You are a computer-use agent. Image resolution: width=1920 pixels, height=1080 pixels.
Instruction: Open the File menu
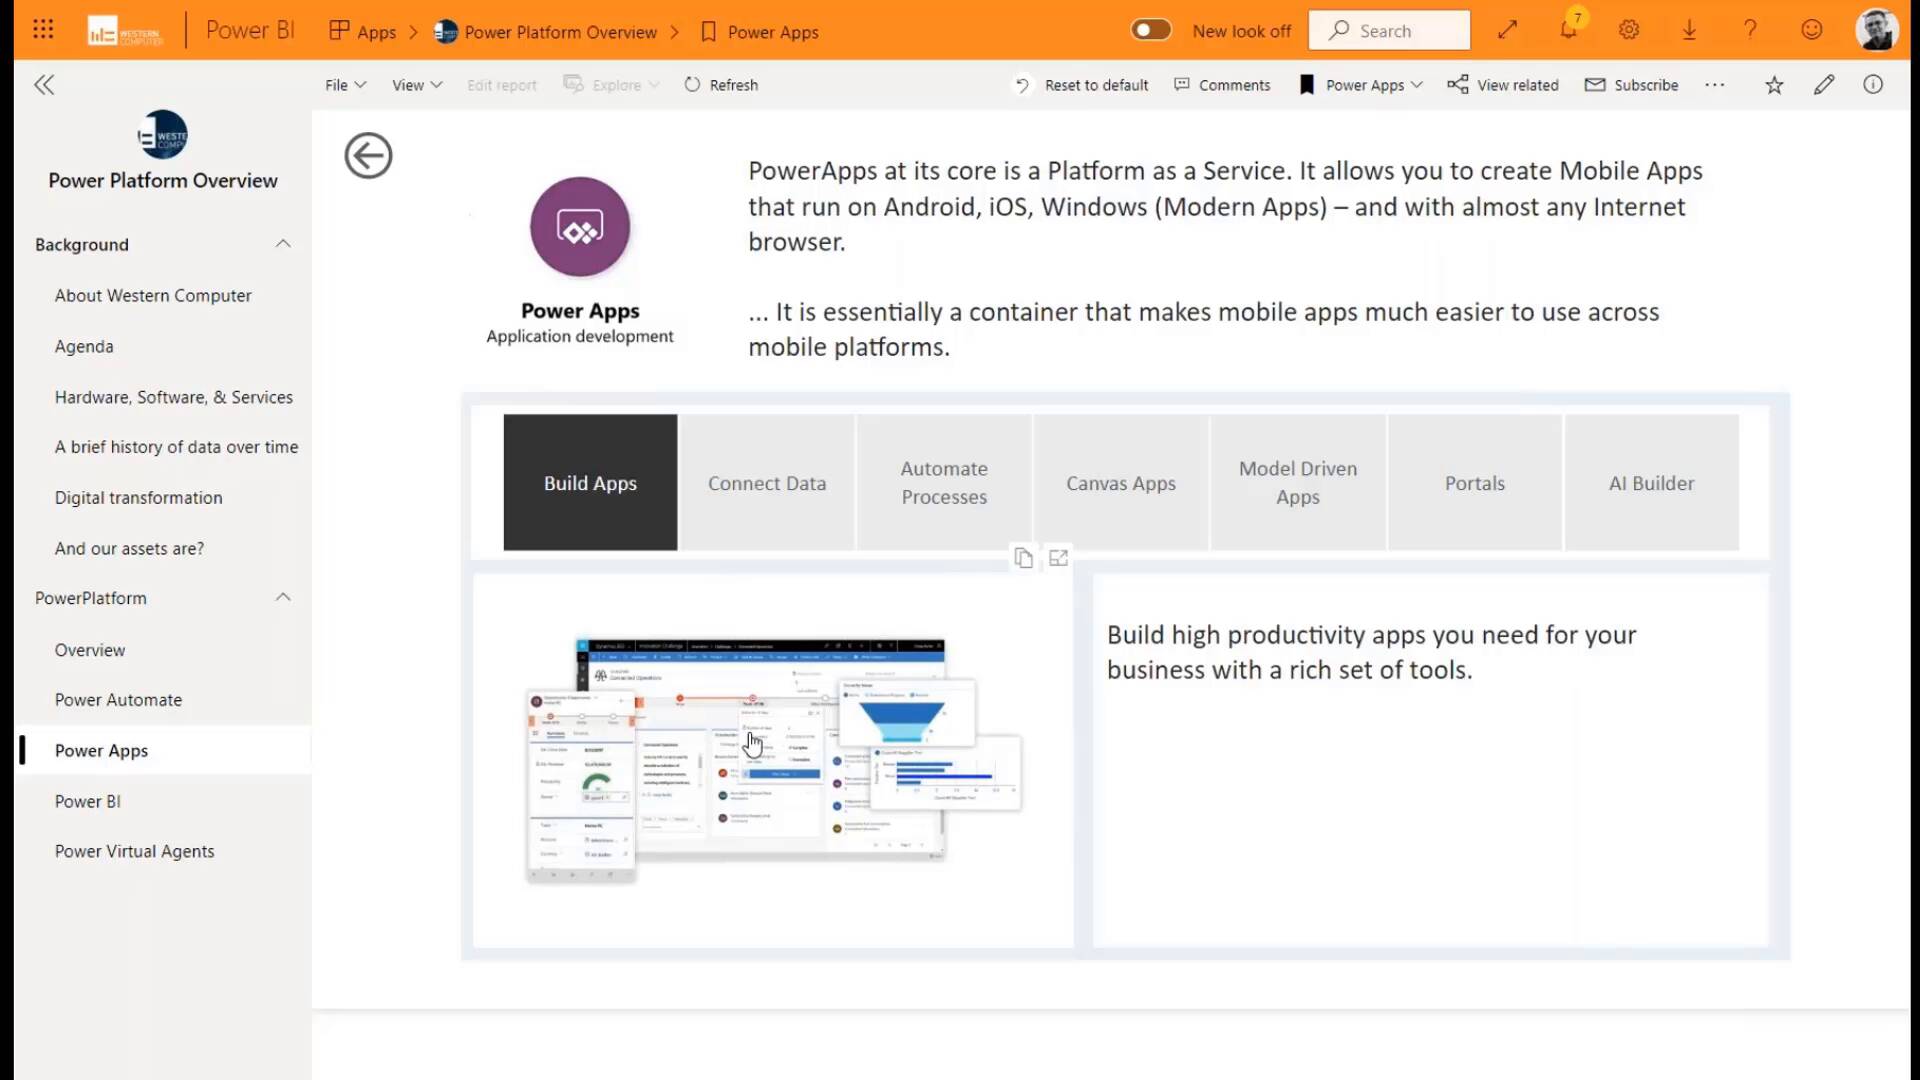pos(344,85)
